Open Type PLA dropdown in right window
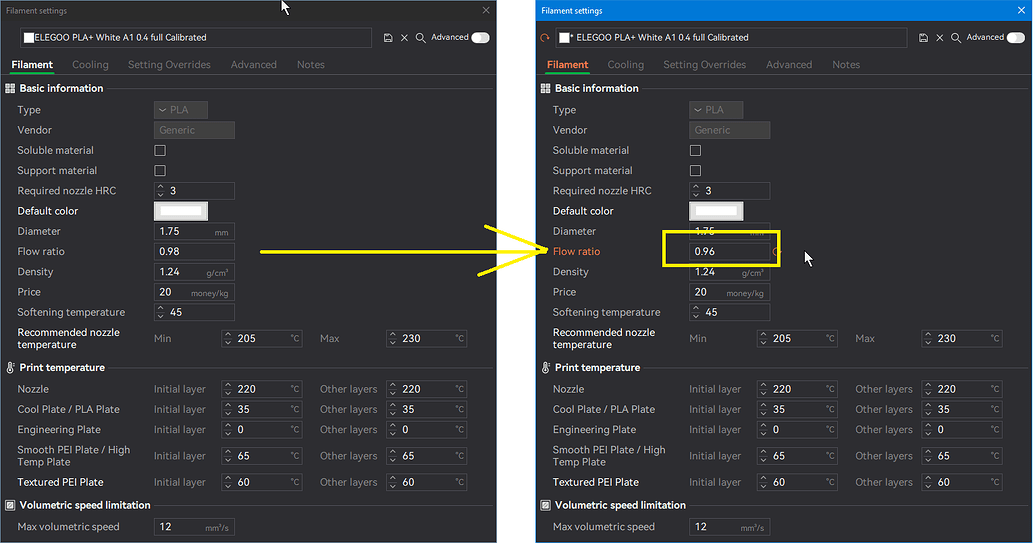1035x543 pixels. pyautogui.click(x=716, y=110)
